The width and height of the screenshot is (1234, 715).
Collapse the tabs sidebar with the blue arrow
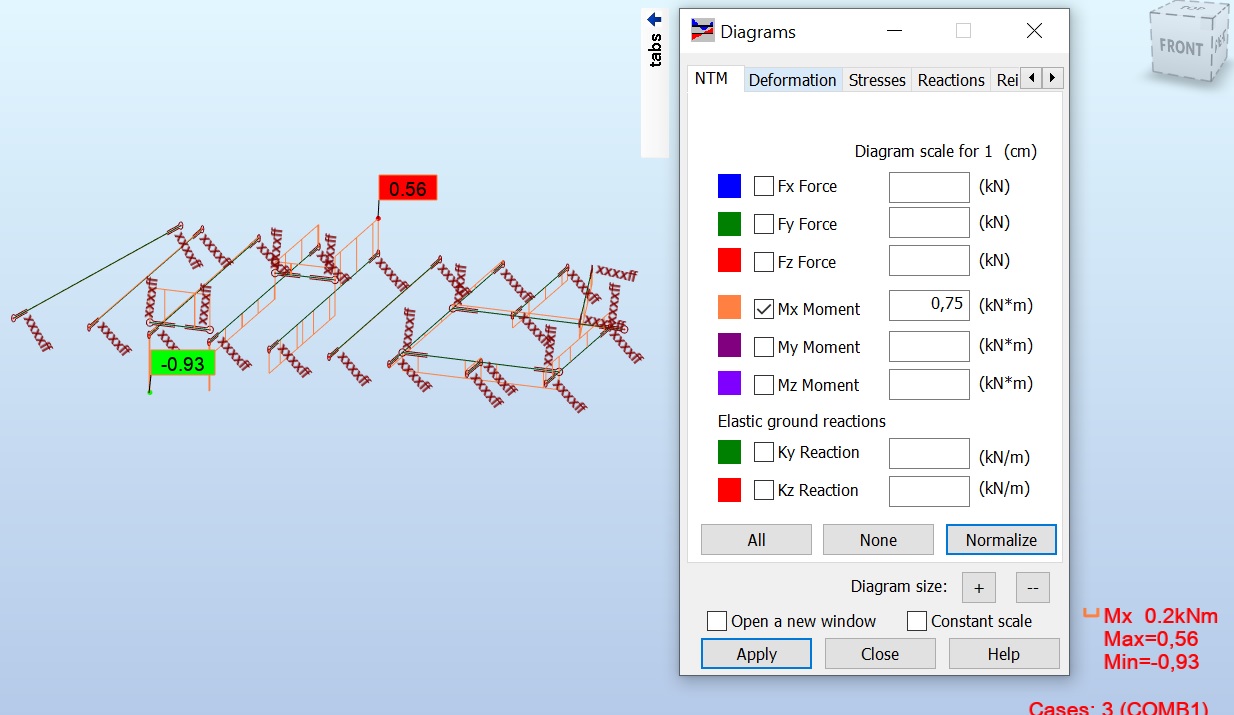tap(654, 18)
